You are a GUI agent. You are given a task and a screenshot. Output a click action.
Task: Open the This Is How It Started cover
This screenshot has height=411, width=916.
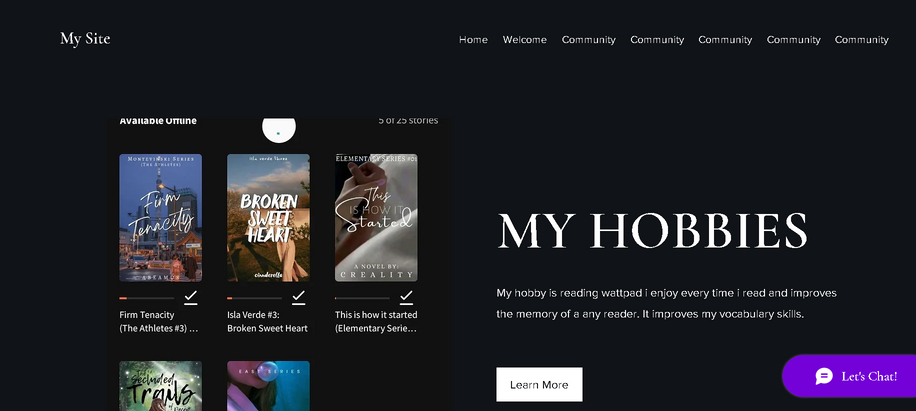376,217
